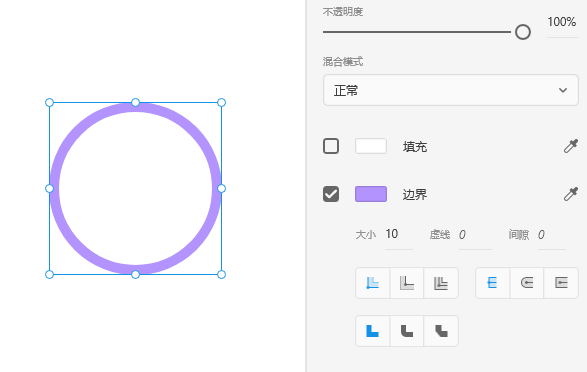Click the top-center selection handle
The image size is (587, 372).
136,103
